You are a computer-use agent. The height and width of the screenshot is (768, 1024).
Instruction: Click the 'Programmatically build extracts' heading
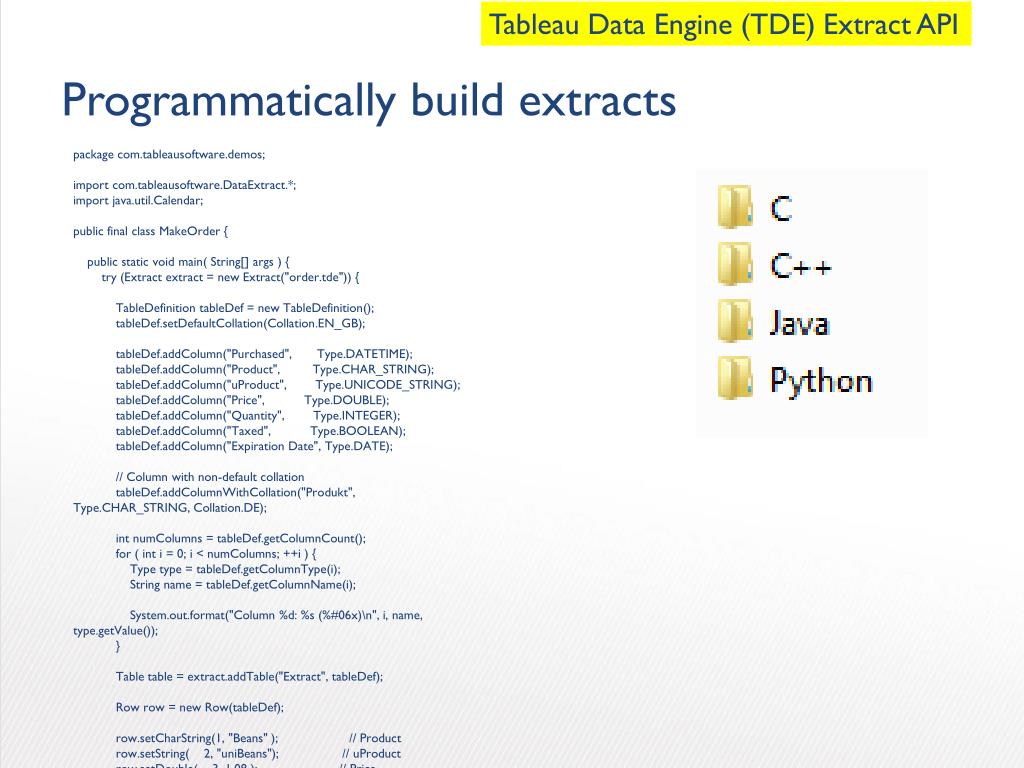click(x=369, y=100)
